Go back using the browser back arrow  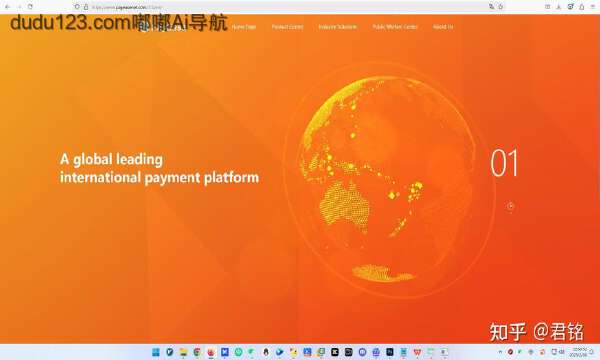coord(7,7)
